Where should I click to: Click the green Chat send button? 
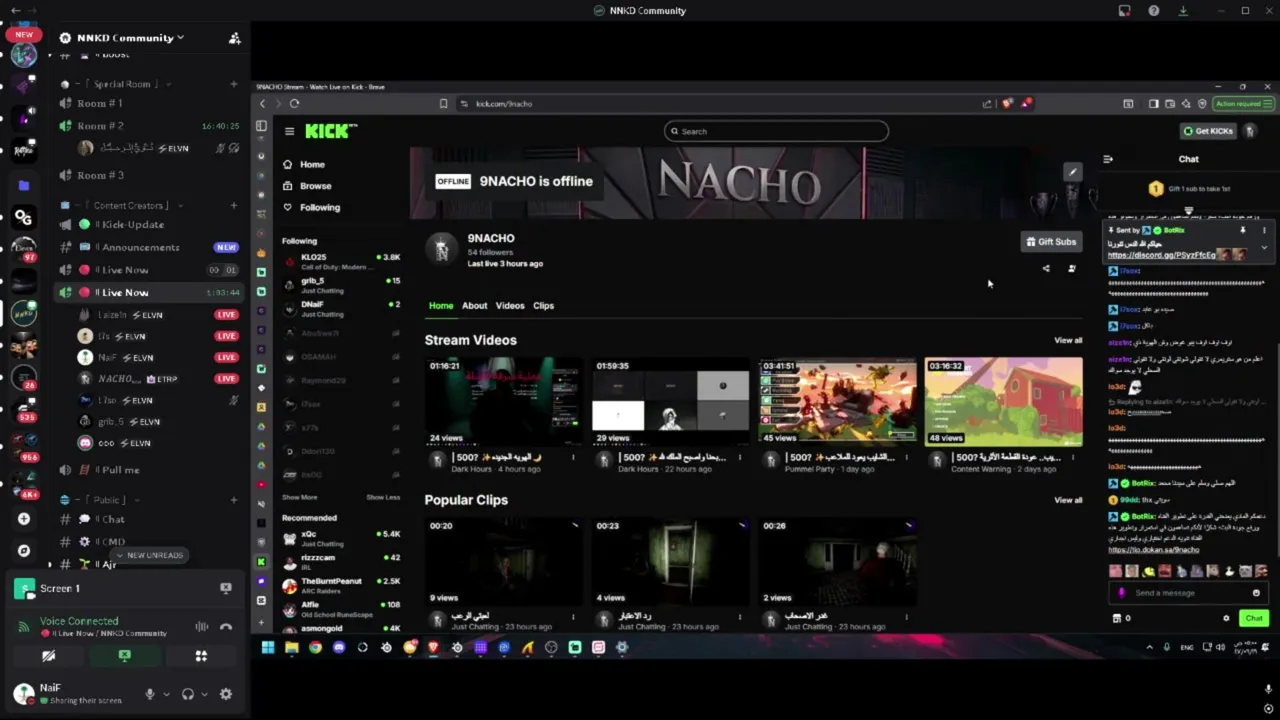point(1254,618)
